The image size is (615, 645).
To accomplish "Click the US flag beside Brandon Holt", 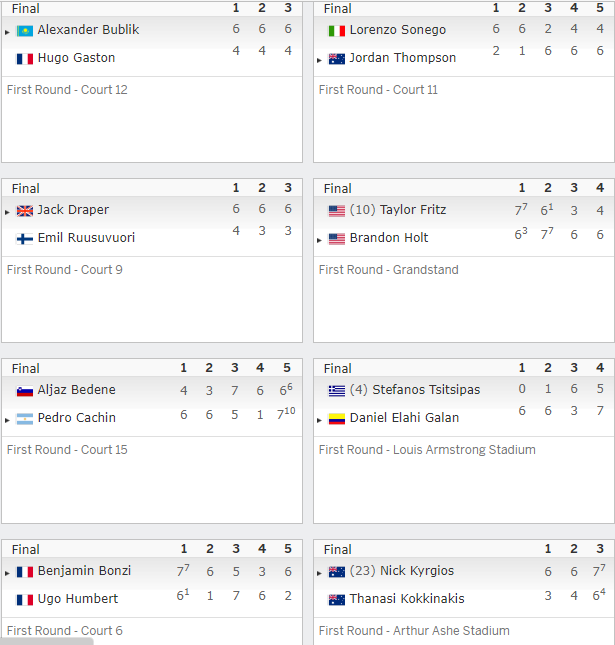I will (x=337, y=239).
